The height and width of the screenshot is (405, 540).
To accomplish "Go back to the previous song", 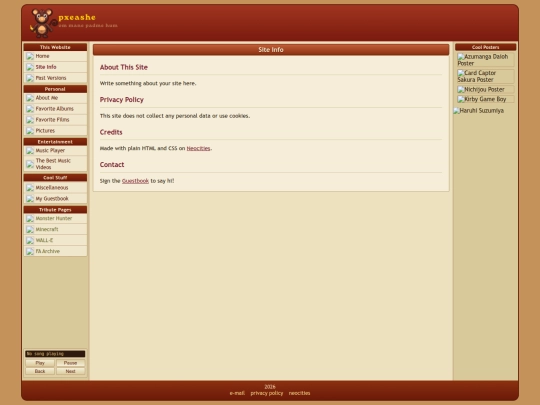I will click(x=40, y=371).
